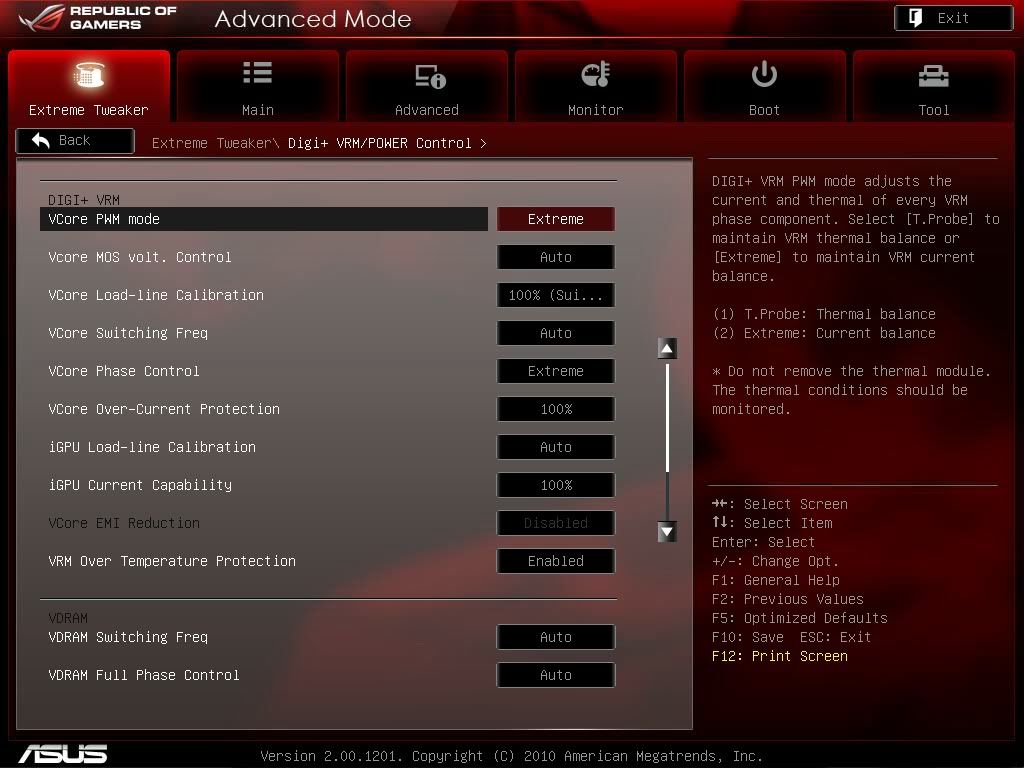Image resolution: width=1024 pixels, height=768 pixels.
Task: Select VCore MOS volt. Control row
Action: pyautogui.click(x=140, y=257)
